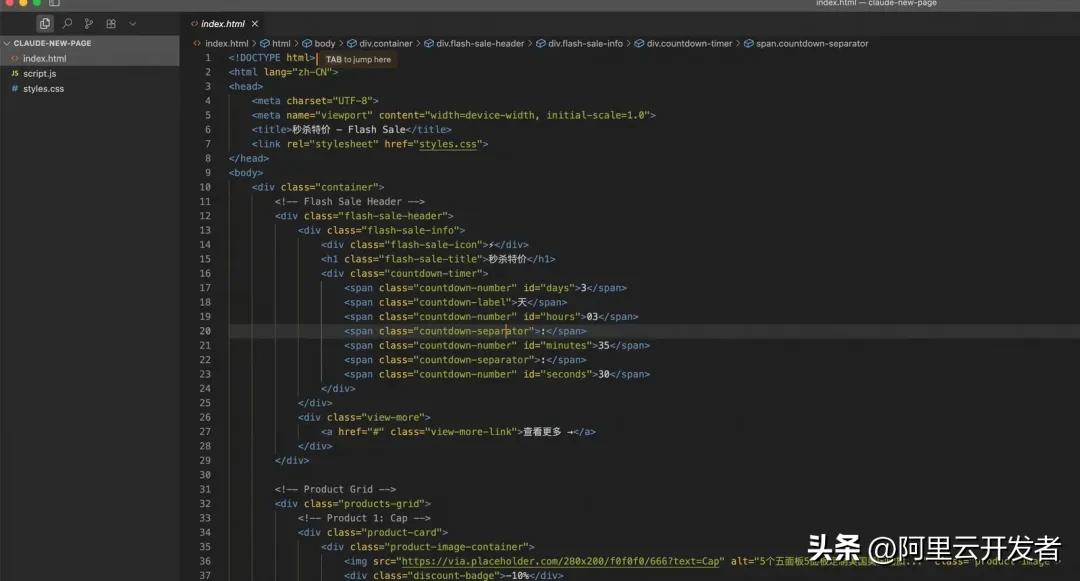Click the opening body tag line
The width and height of the screenshot is (1080, 581).
click(x=246, y=173)
